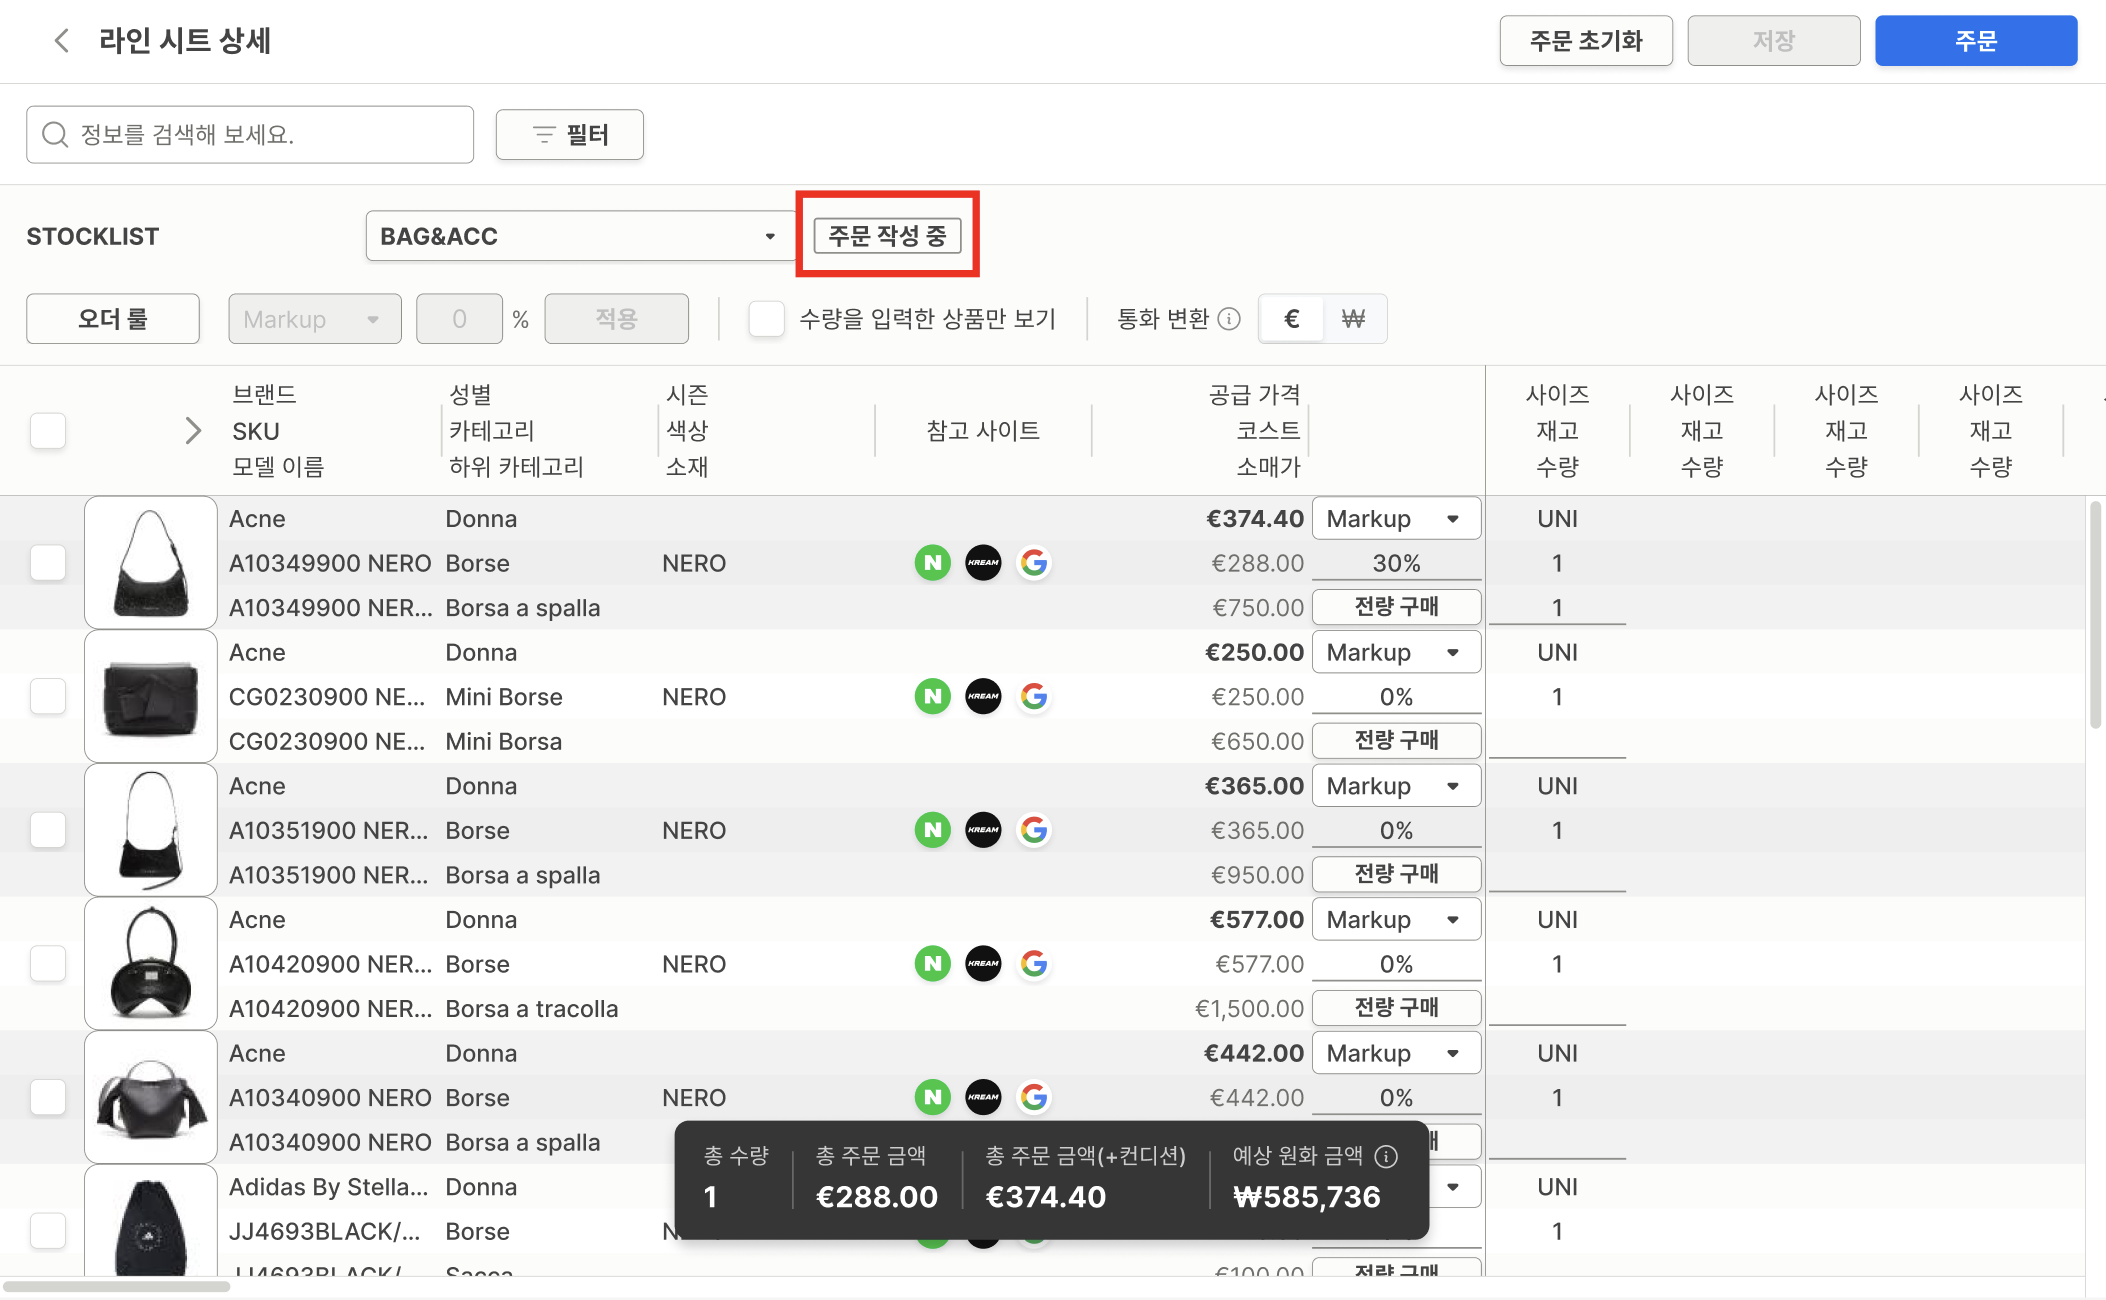Open the BAG&ACC stocklist dropdown
Screen dimensions: 2106x1300
[x=579, y=236]
